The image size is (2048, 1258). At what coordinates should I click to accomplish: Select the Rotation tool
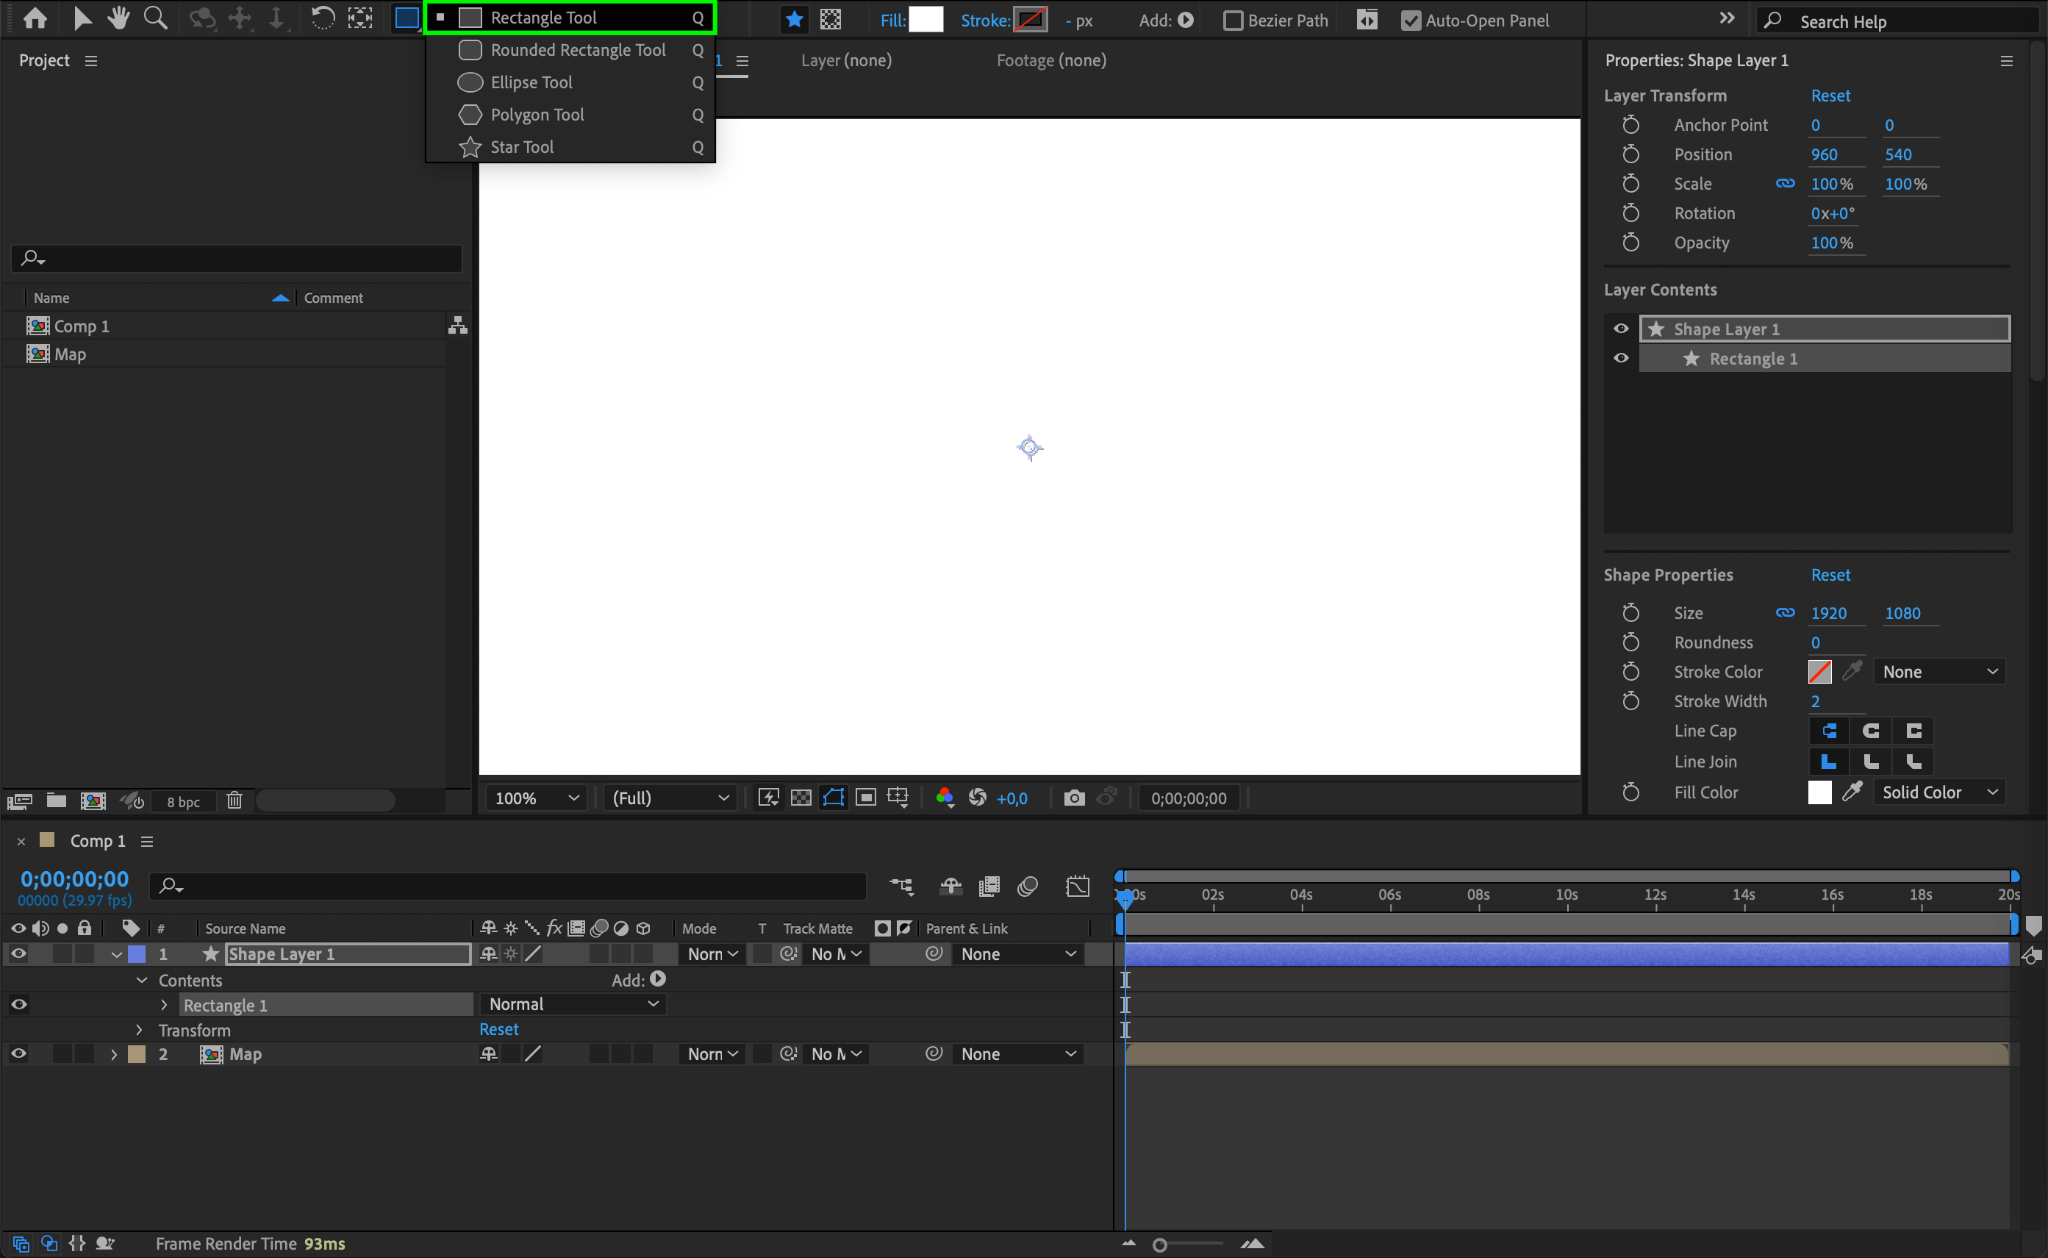[x=322, y=18]
